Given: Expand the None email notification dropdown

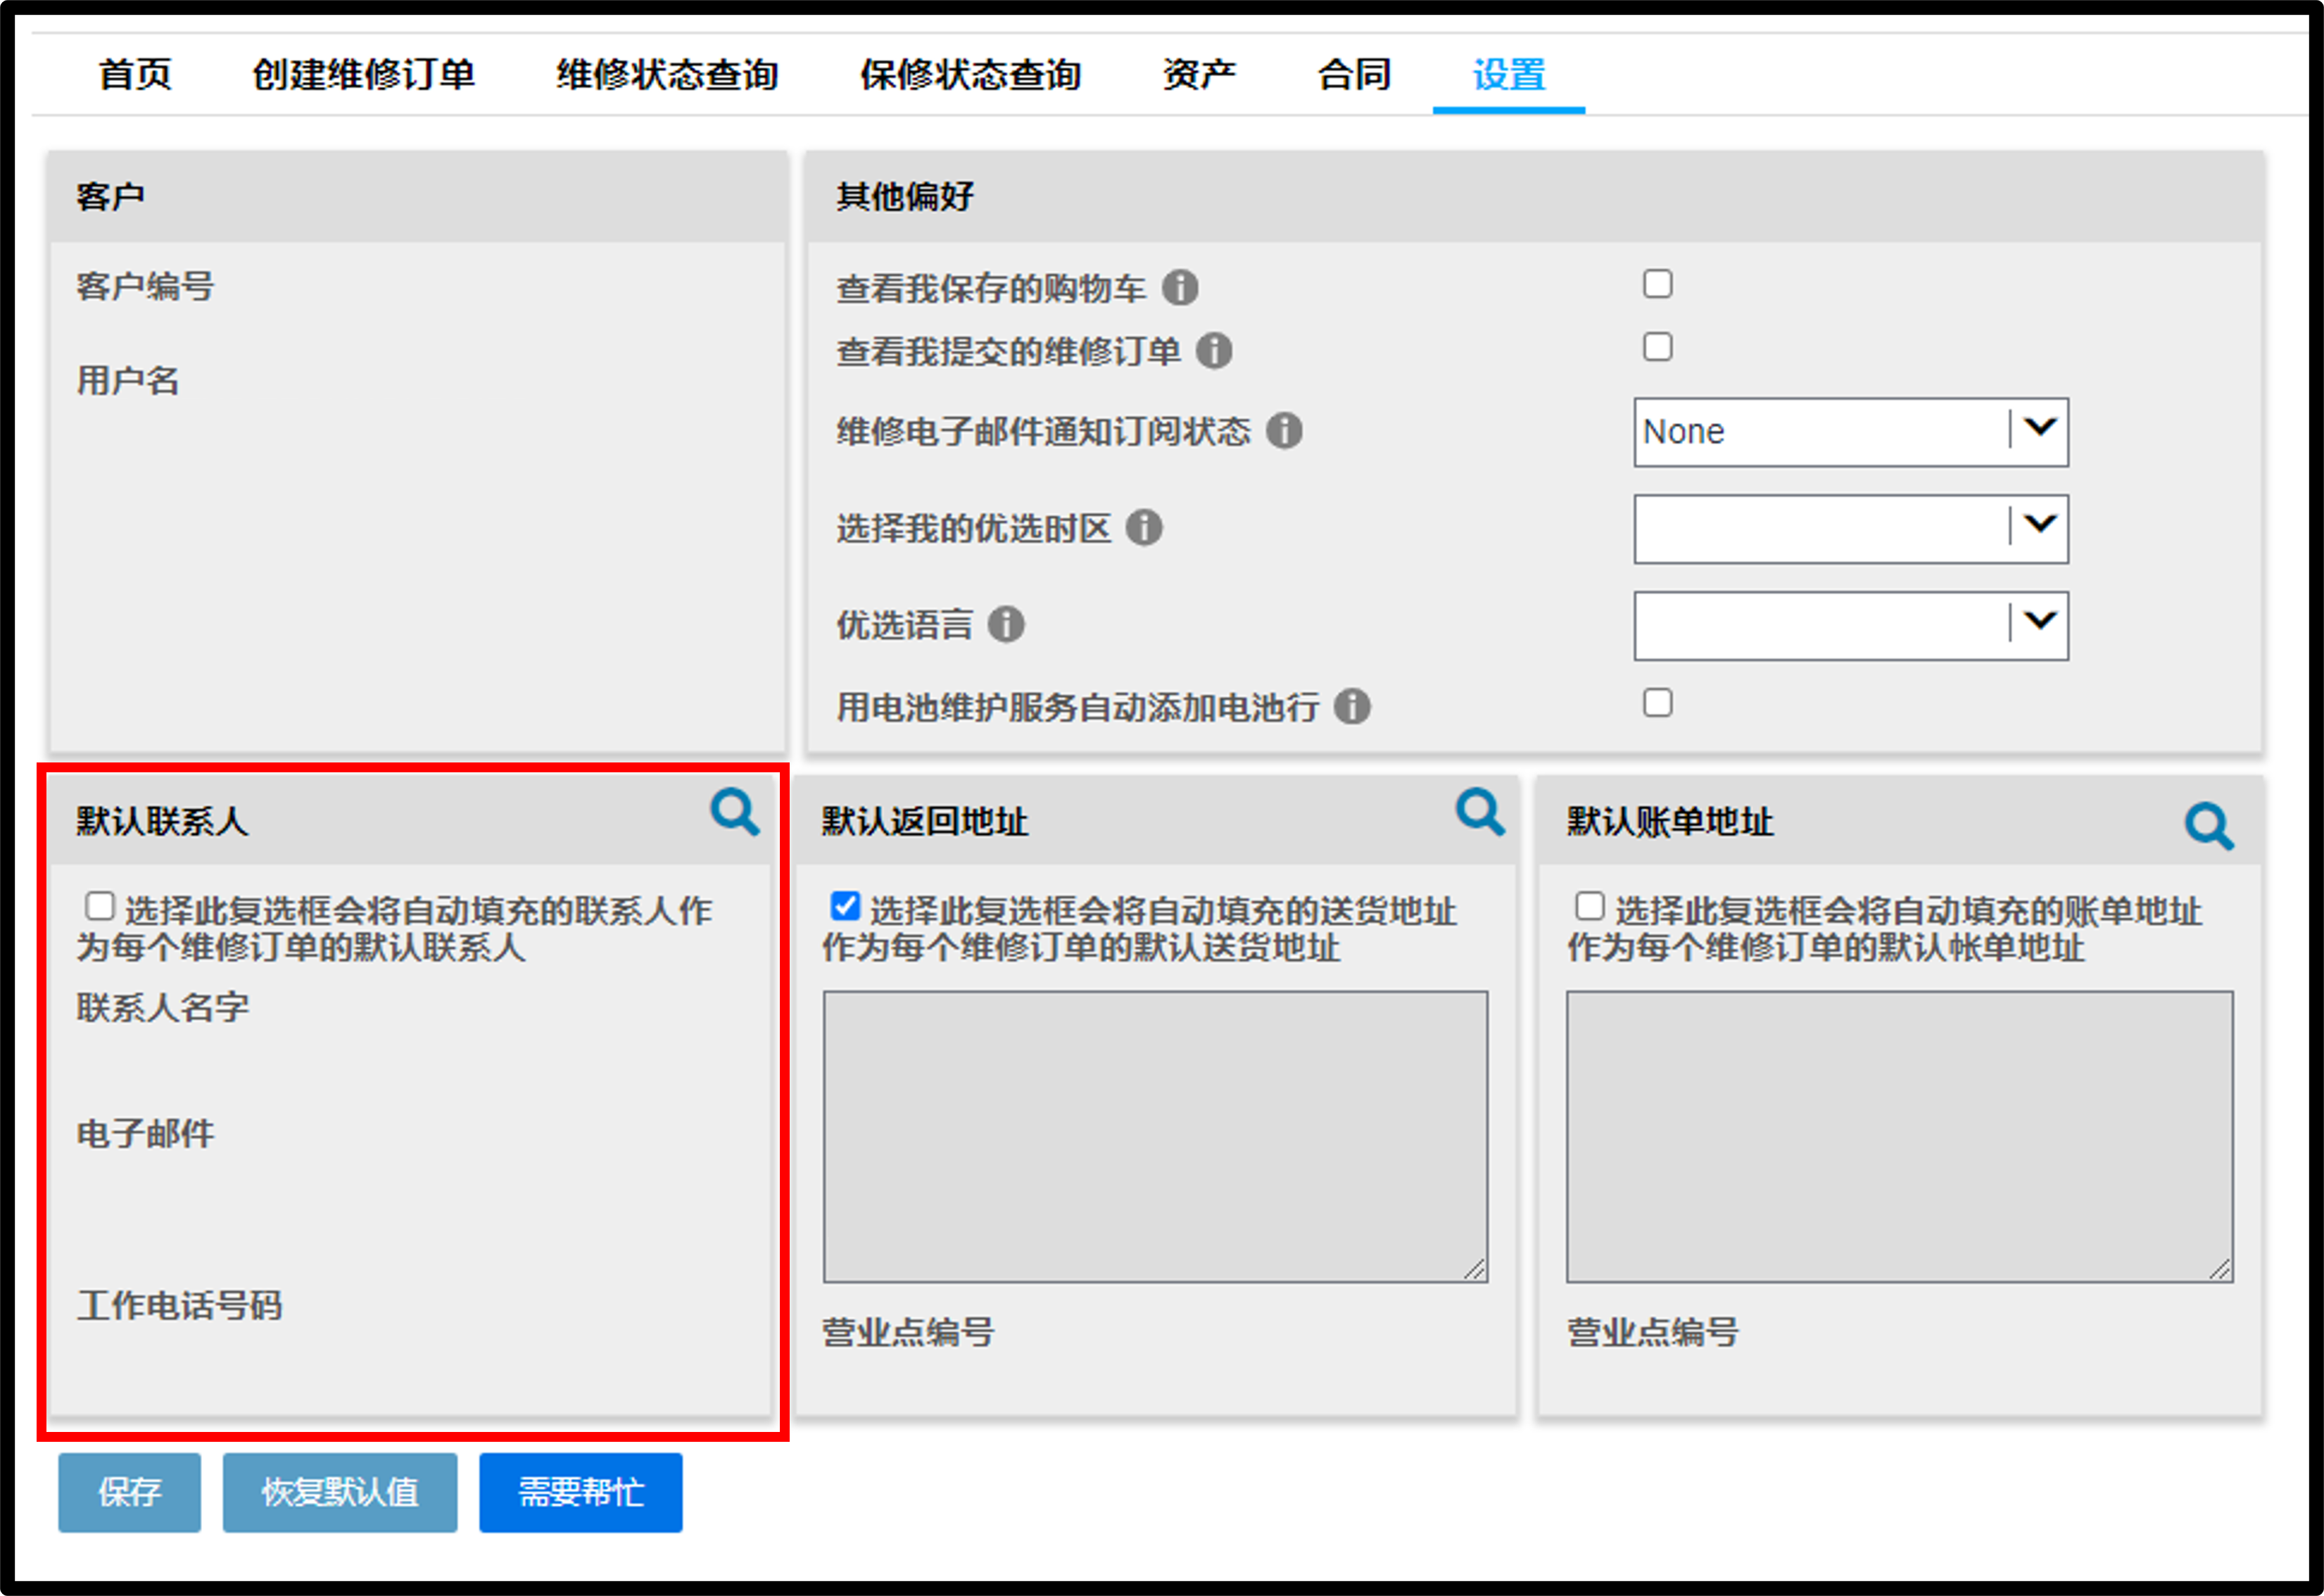Looking at the screenshot, I should [x=1851, y=432].
